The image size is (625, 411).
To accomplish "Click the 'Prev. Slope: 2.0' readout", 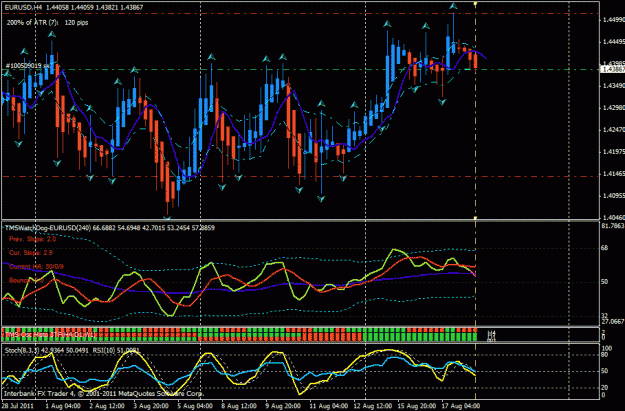I will [x=33, y=239].
